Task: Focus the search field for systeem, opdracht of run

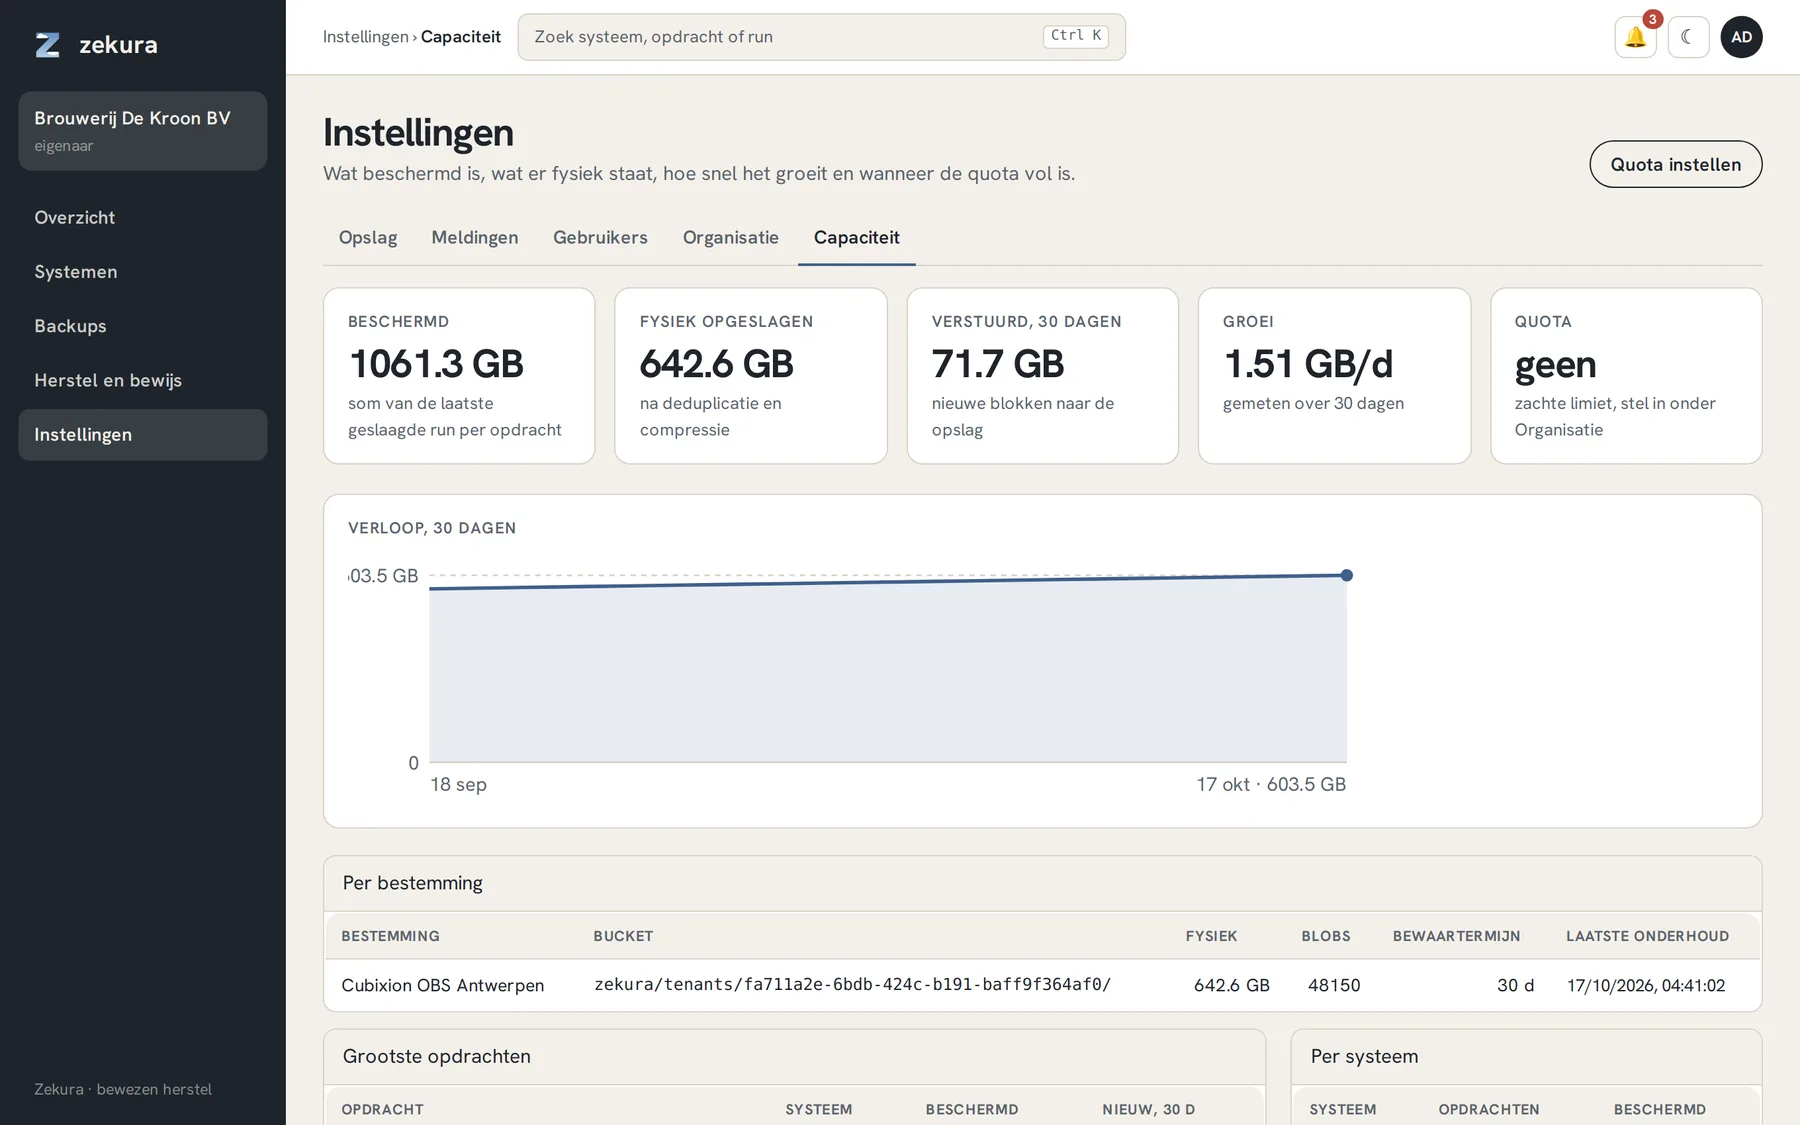Action: pos(822,37)
